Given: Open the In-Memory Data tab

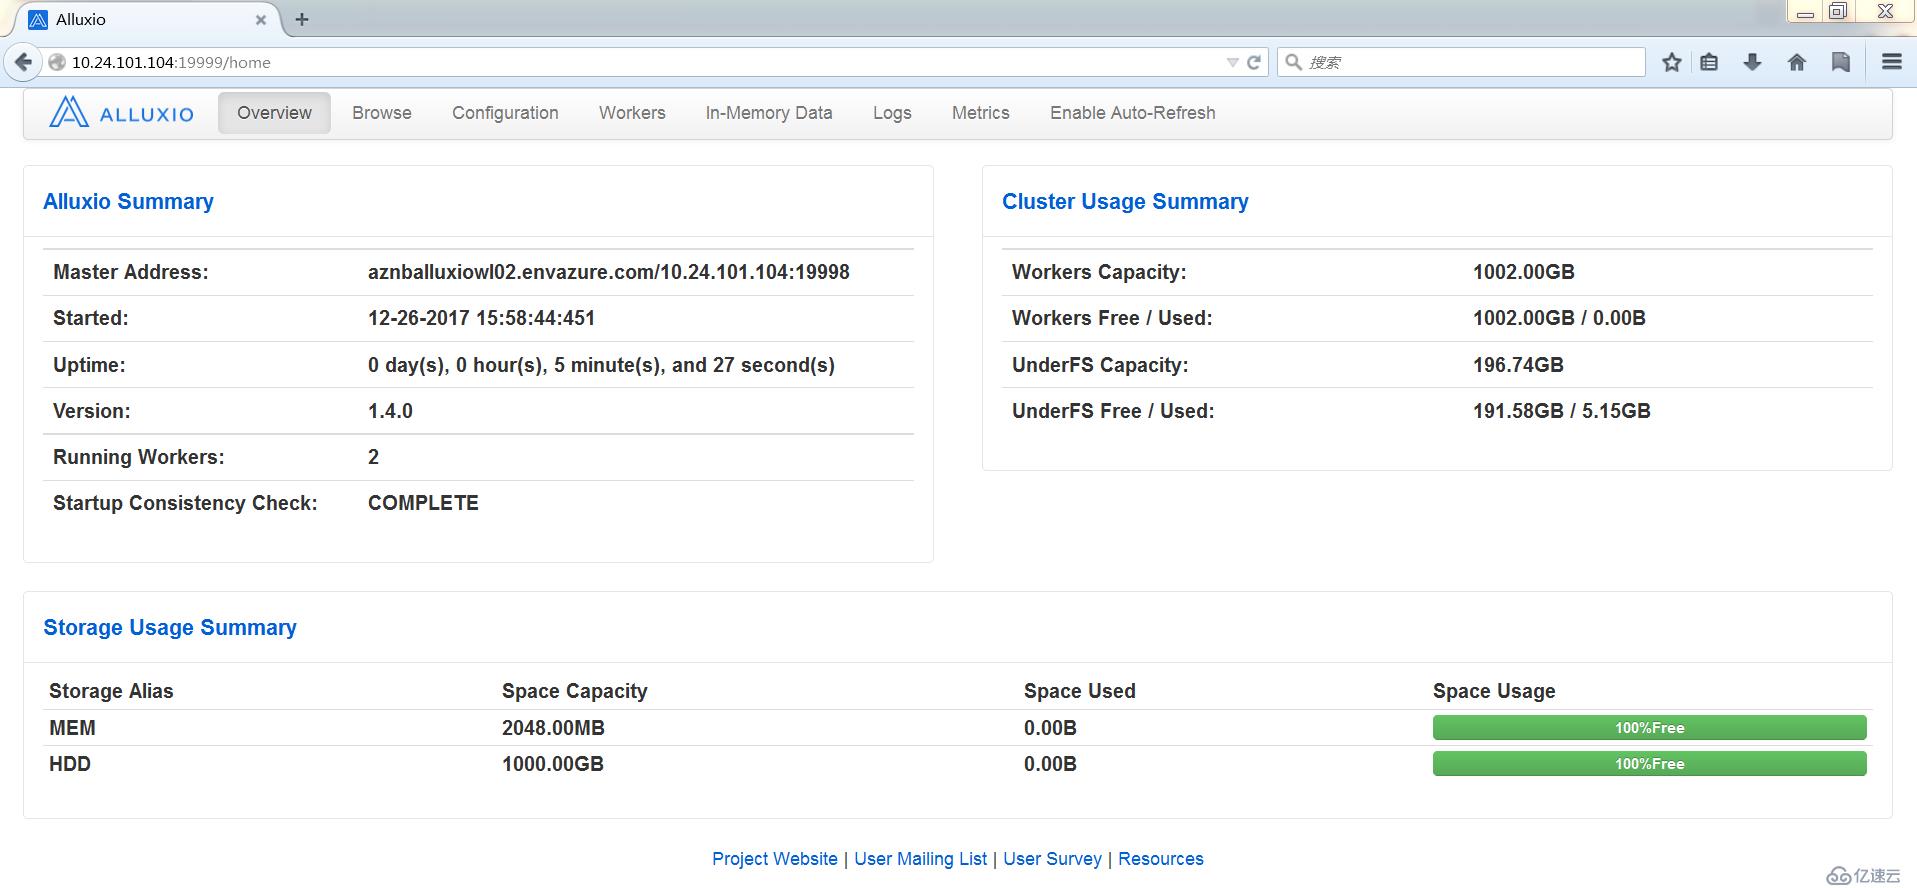Looking at the screenshot, I should 769,113.
